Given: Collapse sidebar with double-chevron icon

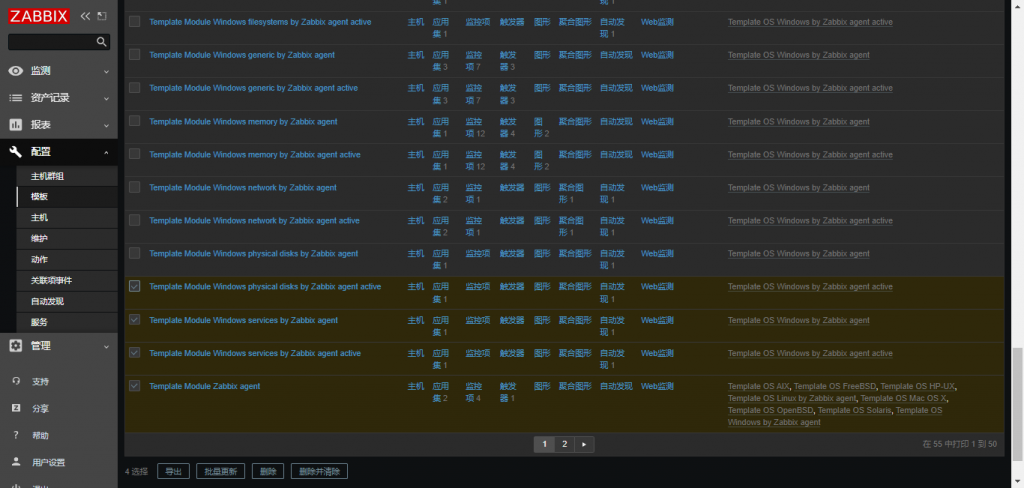Looking at the screenshot, I should (86, 16).
